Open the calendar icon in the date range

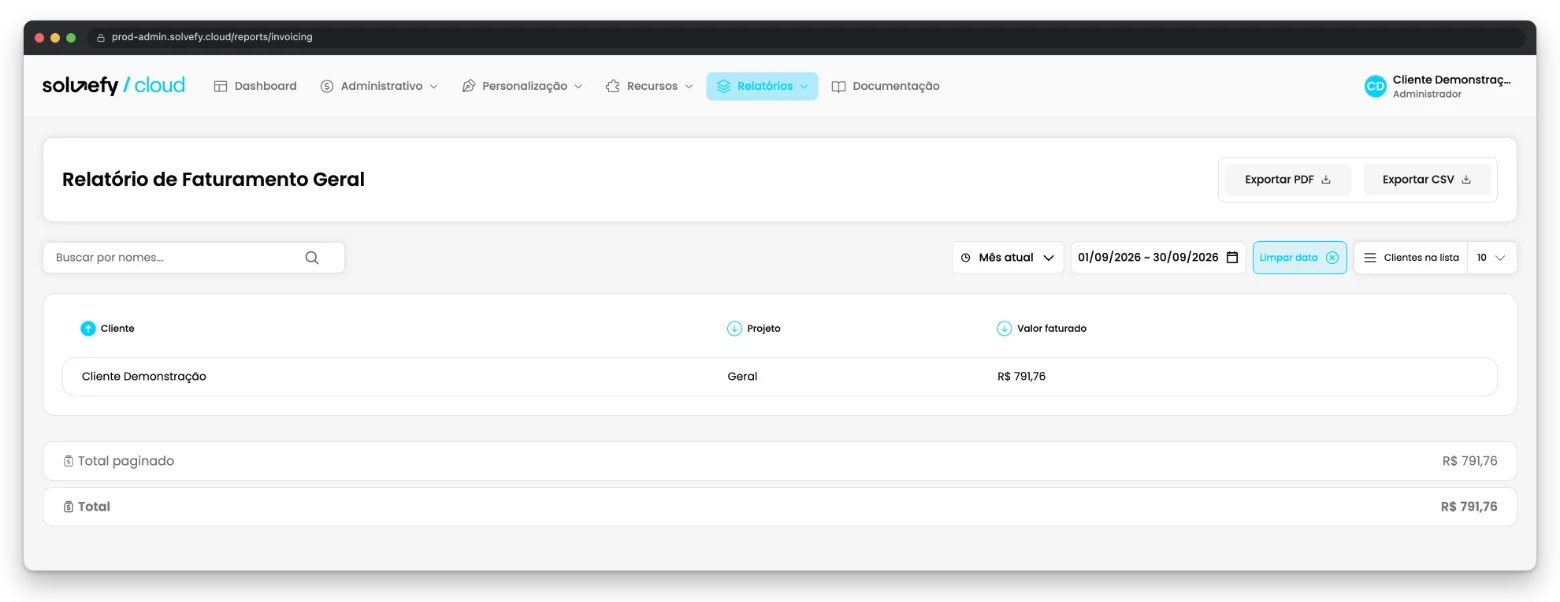pos(1232,257)
